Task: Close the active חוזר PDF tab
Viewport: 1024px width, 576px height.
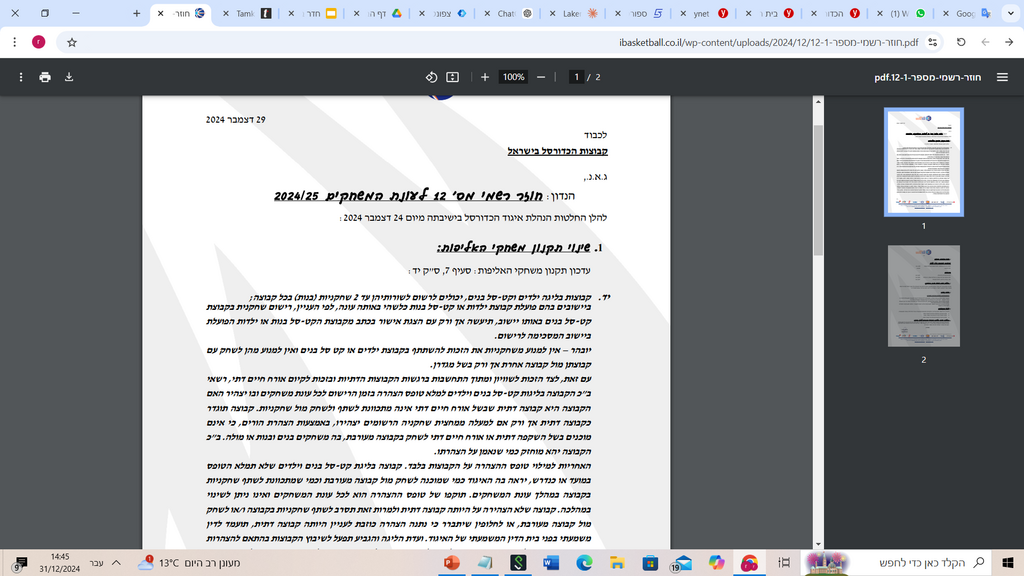Action: pos(160,13)
